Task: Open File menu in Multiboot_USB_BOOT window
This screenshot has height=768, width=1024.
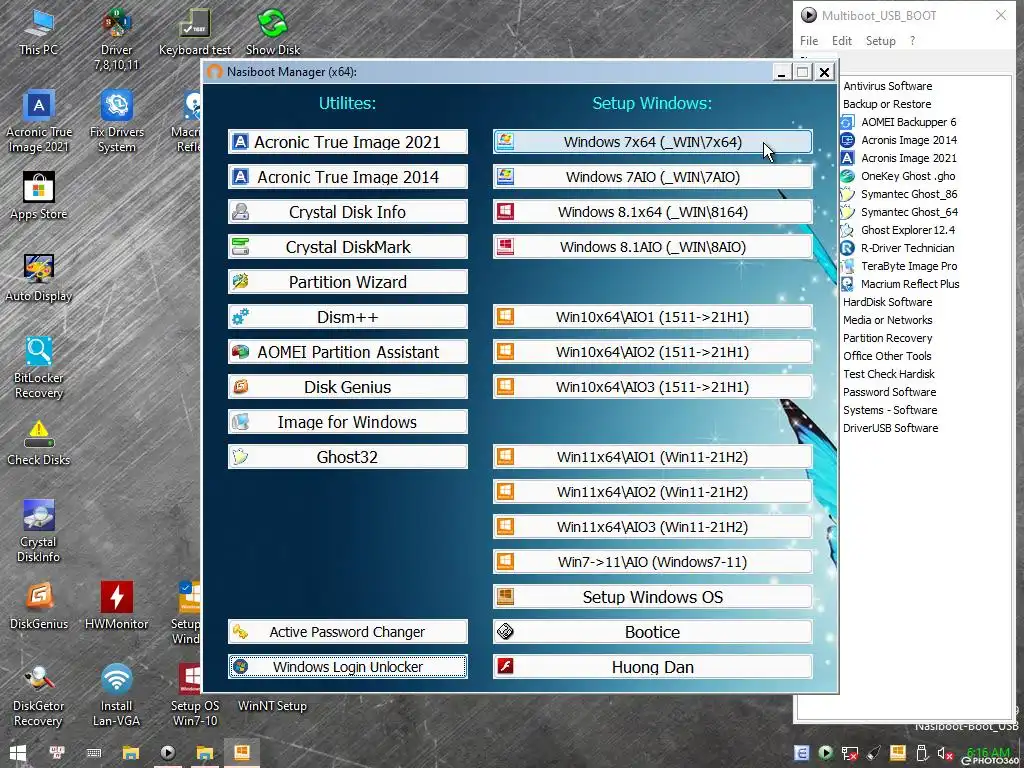Action: pyautogui.click(x=808, y=40)
